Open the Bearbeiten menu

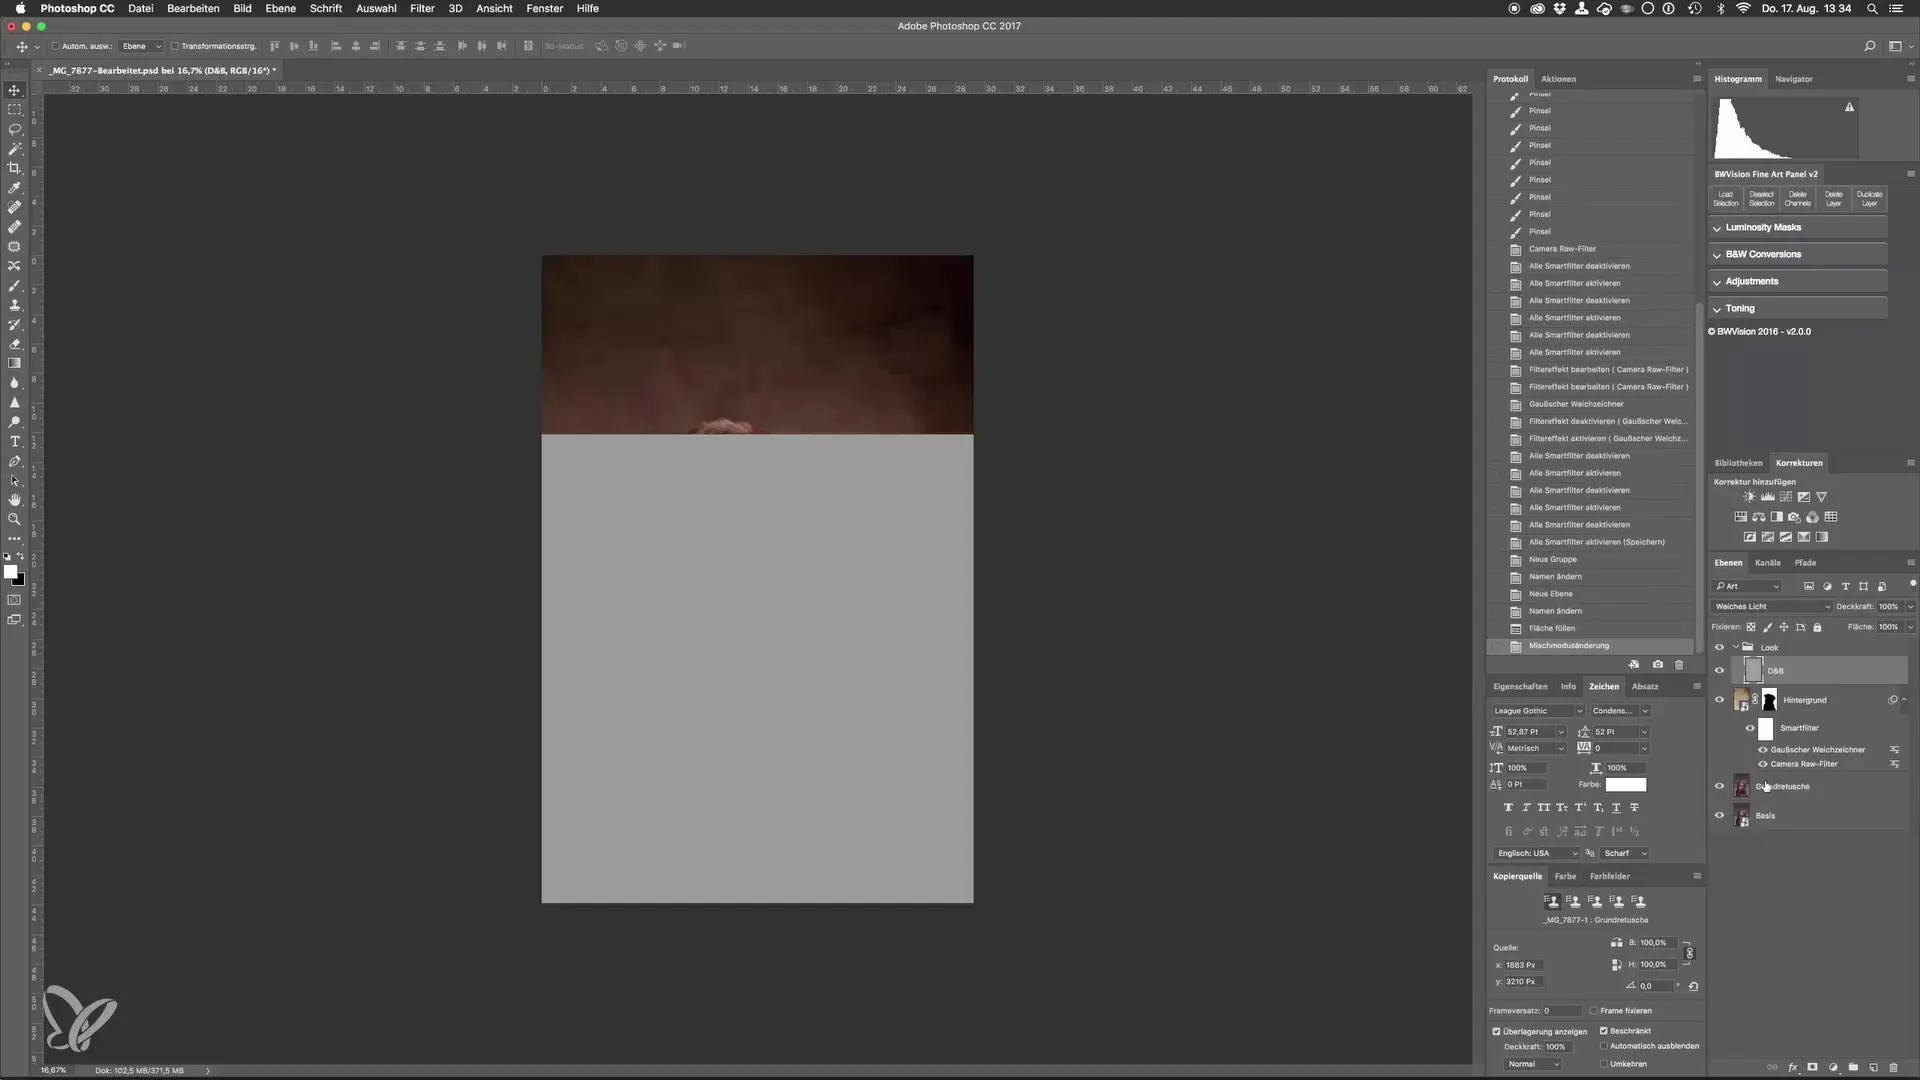click(193, 8)
